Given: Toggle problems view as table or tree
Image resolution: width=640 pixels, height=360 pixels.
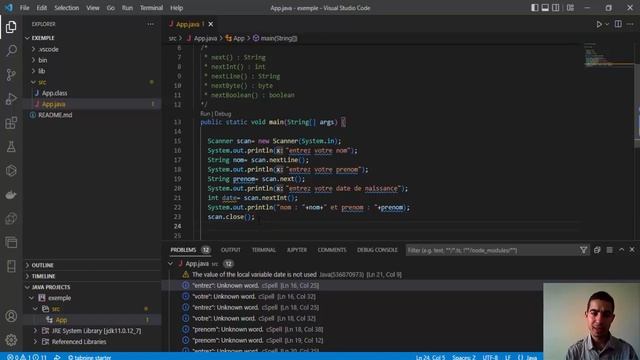Looking at the screenshot, I should (x=609, y=250).
